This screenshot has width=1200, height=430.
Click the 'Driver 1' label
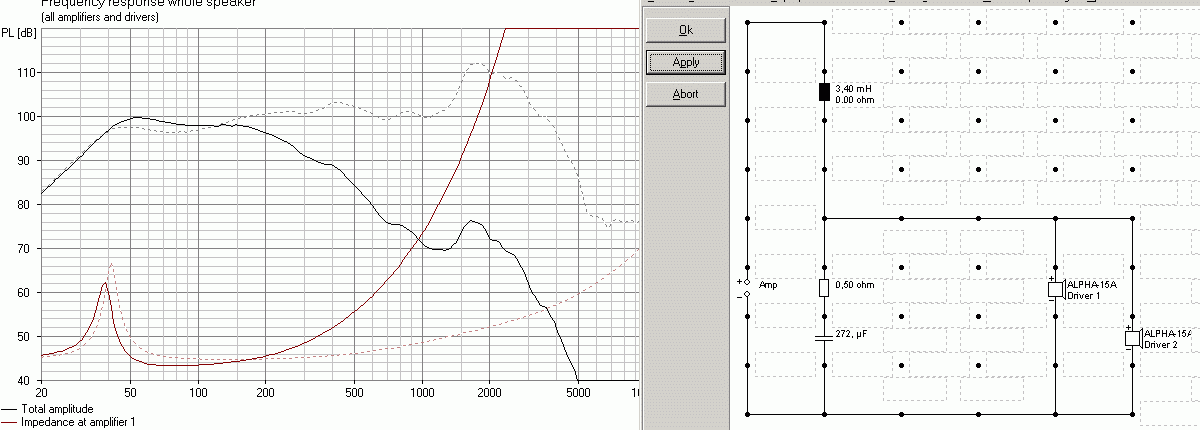[x=1084, y=295]
